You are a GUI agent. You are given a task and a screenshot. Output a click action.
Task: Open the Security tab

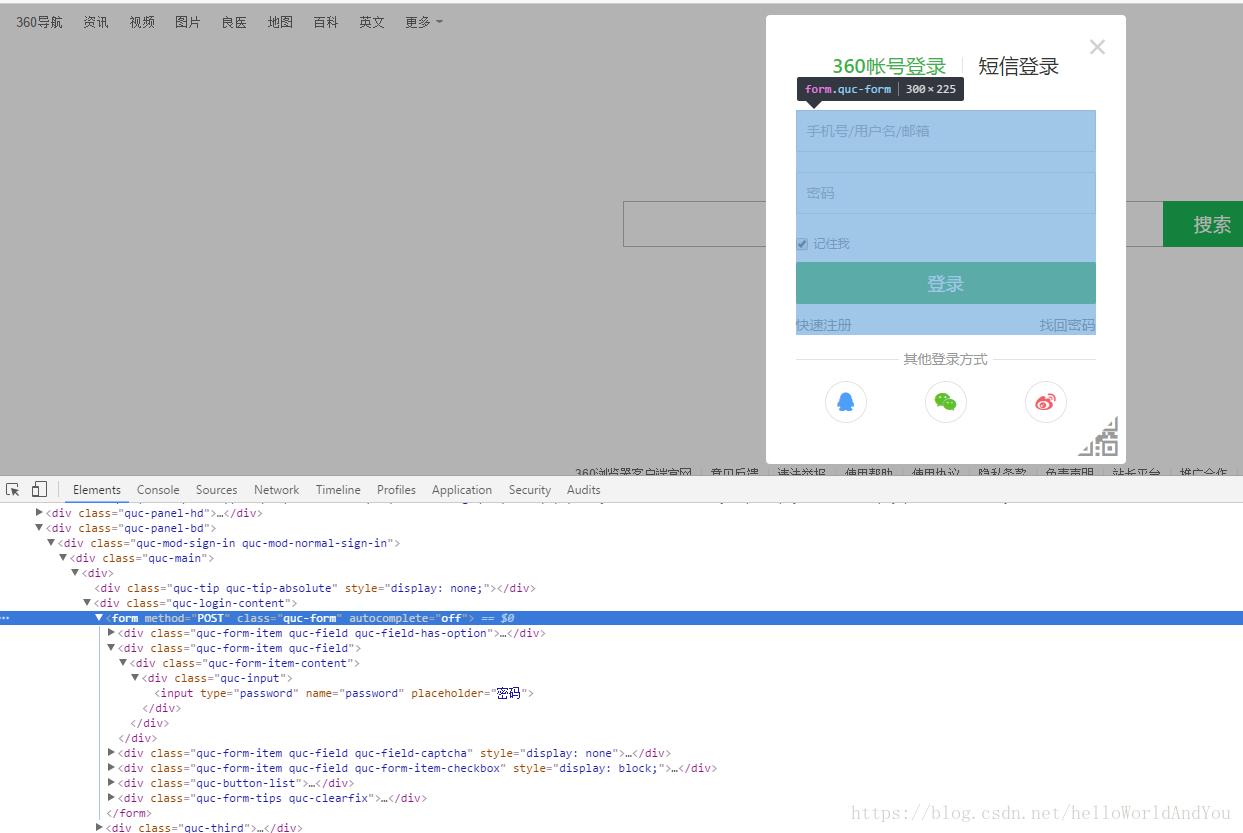530,490
